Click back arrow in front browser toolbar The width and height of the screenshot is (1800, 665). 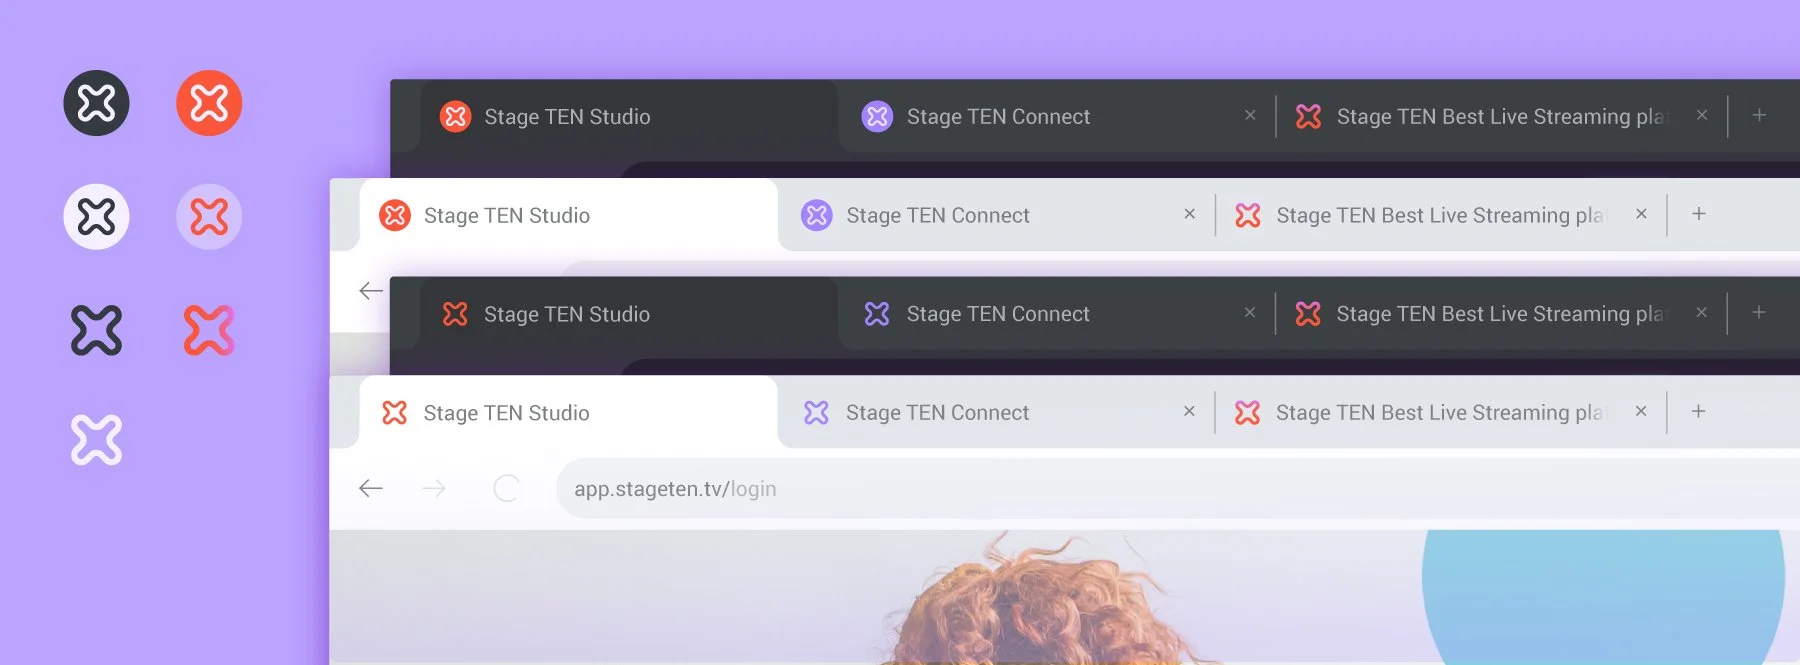tap(371, 488)
